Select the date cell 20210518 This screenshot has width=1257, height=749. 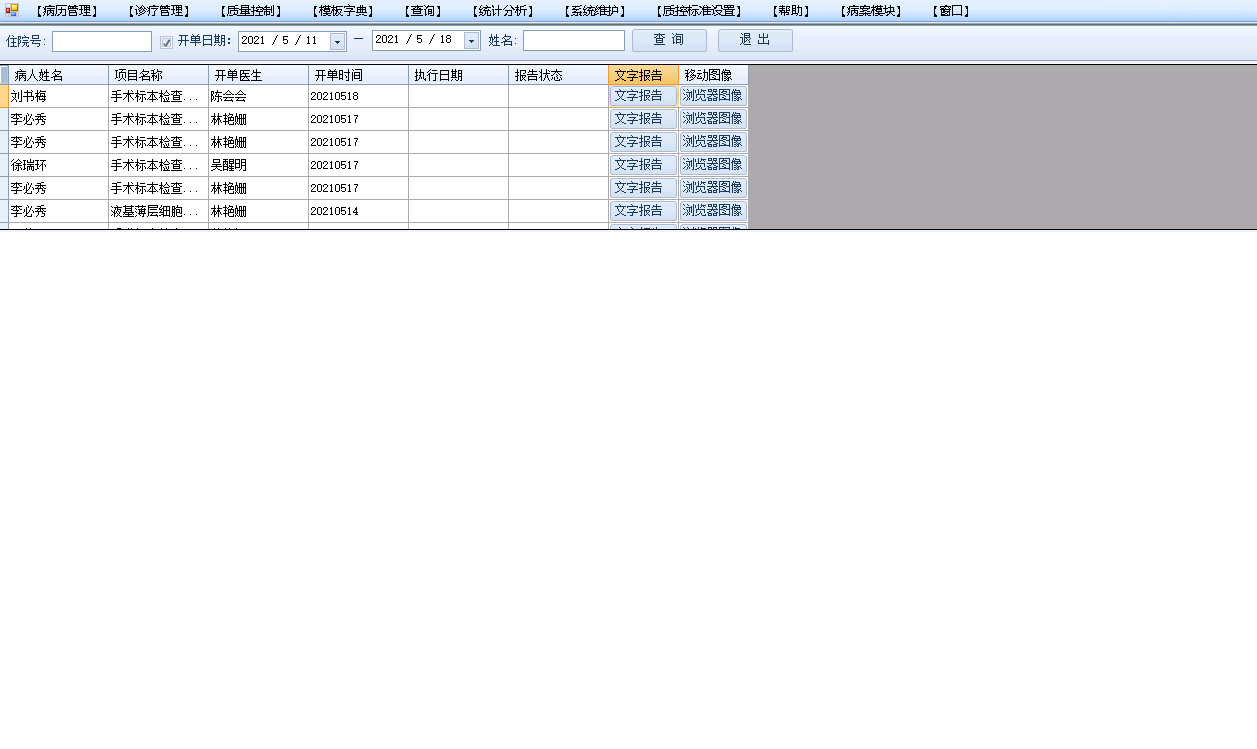pyautogui.click(x=359, y=96)
